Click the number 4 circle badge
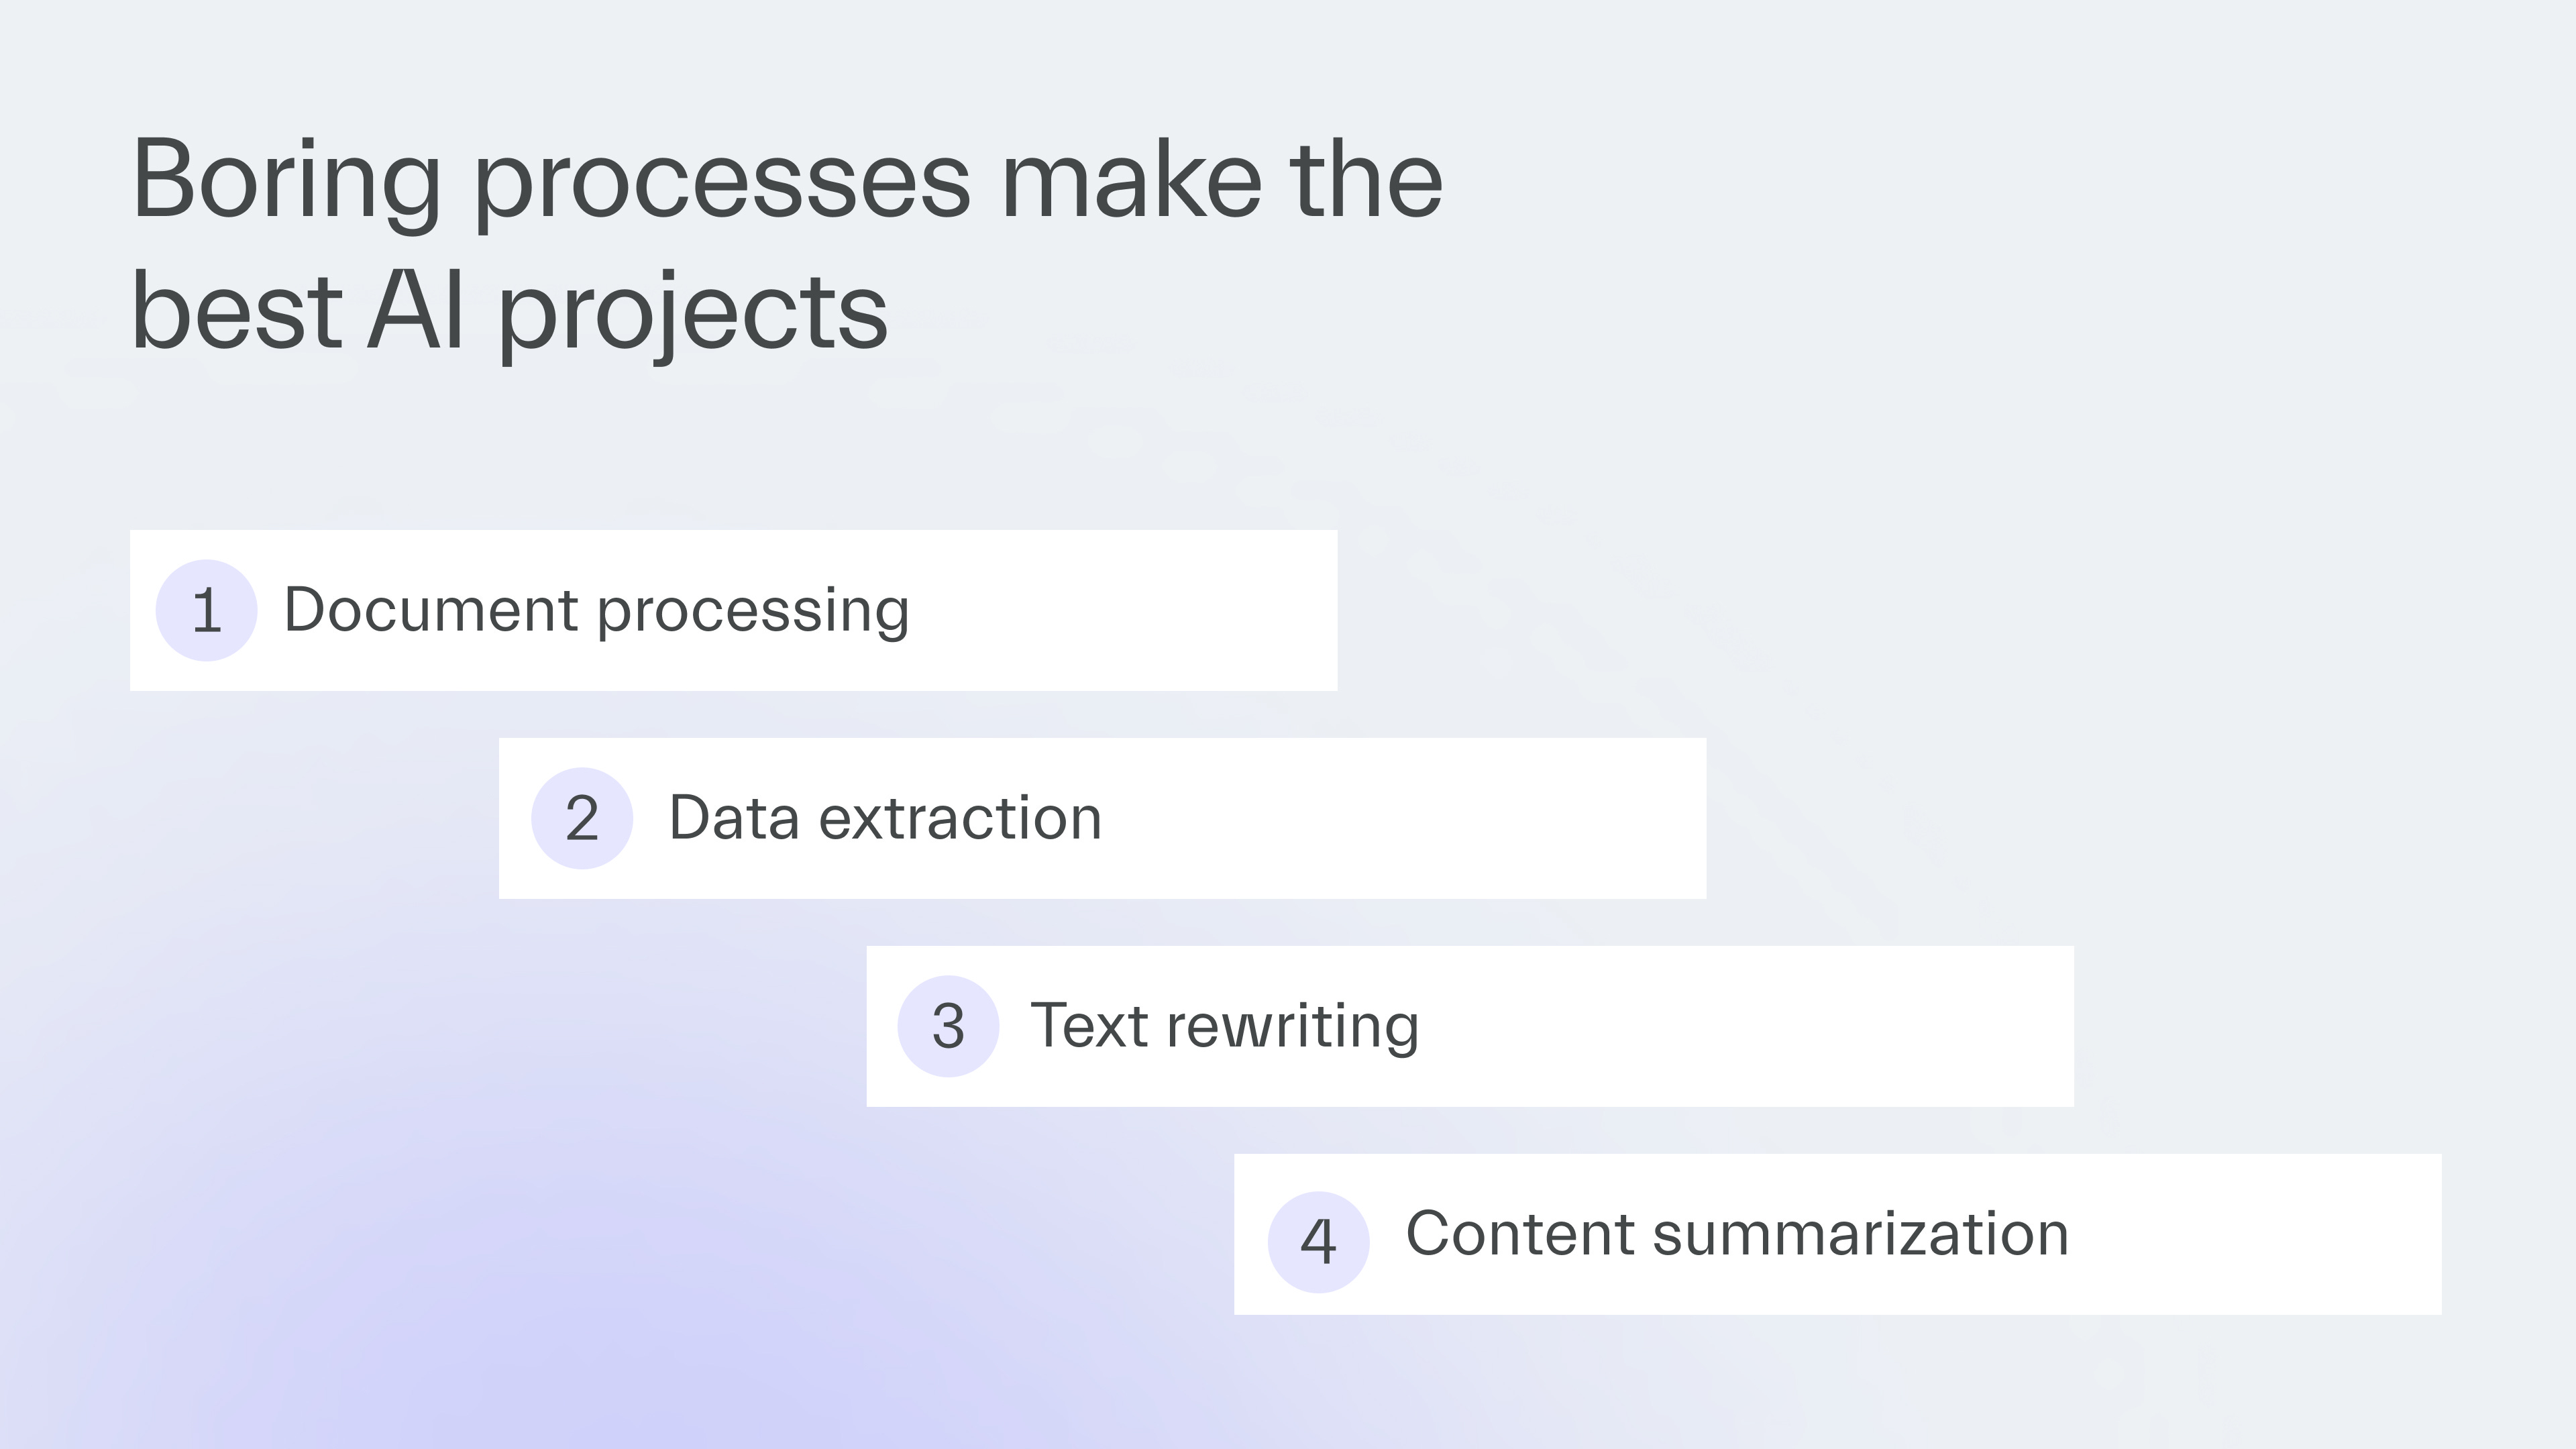 pos(1318,1242)
